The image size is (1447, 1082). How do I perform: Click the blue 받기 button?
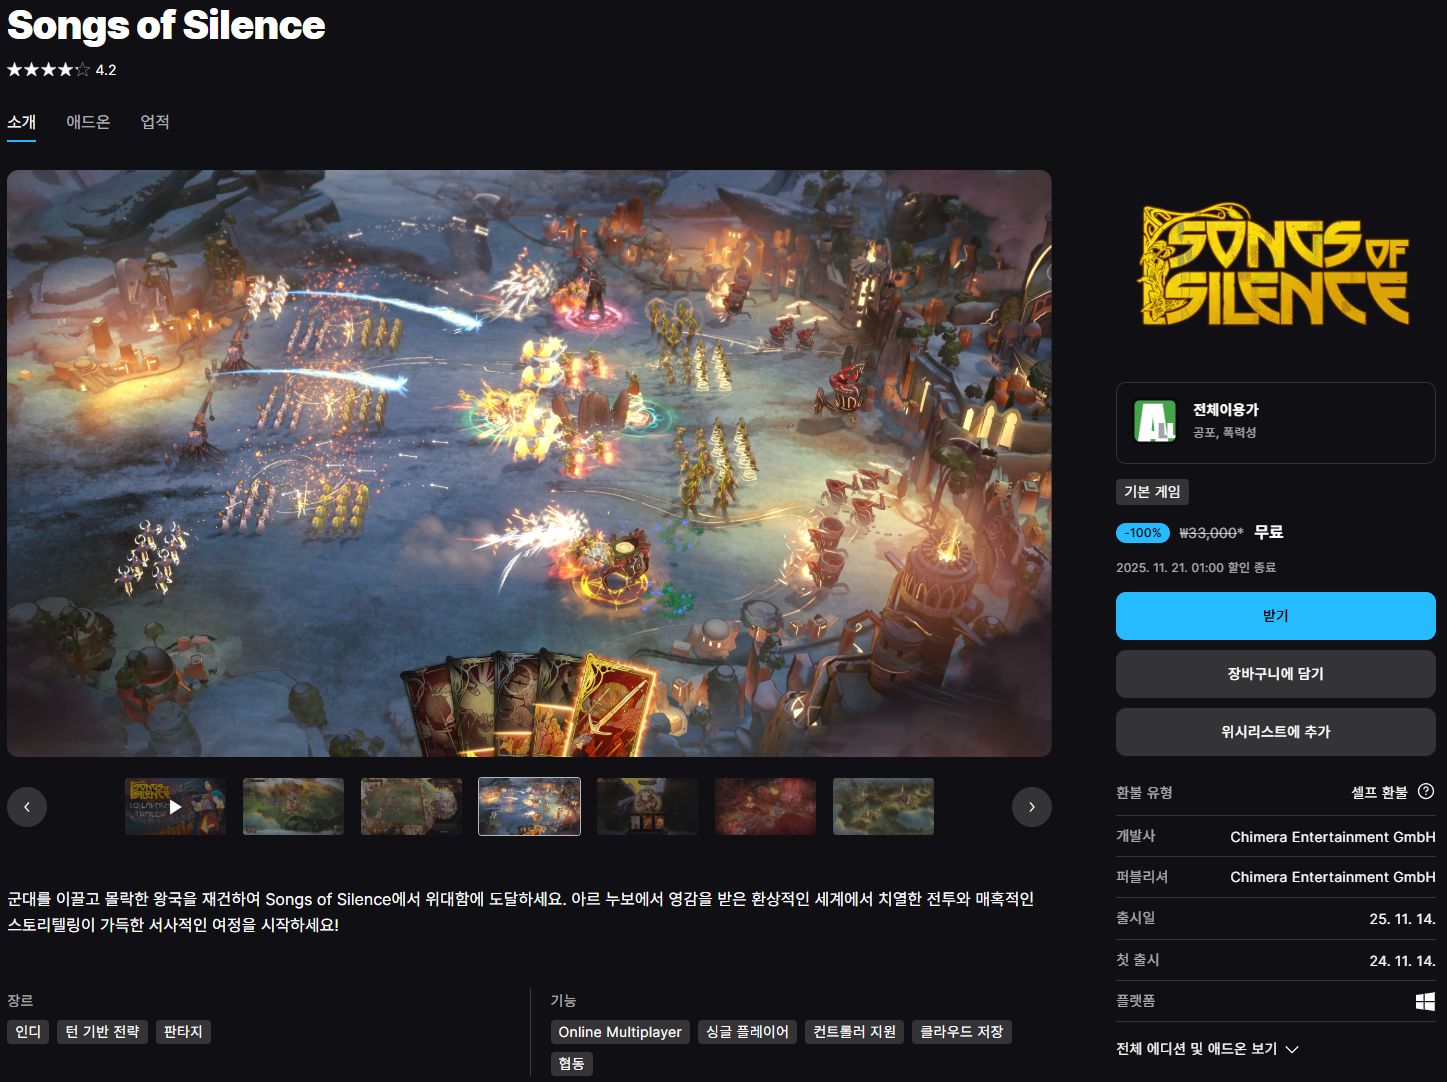pyautogui.click(x=1275, y=616)
